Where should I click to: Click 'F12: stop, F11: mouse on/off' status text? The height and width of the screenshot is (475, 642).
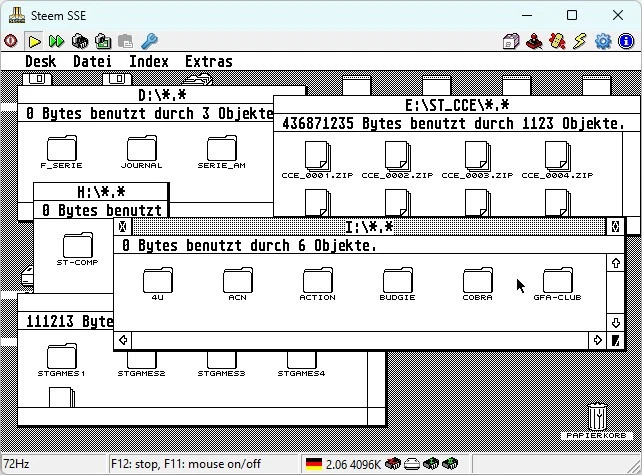point(185,464)
